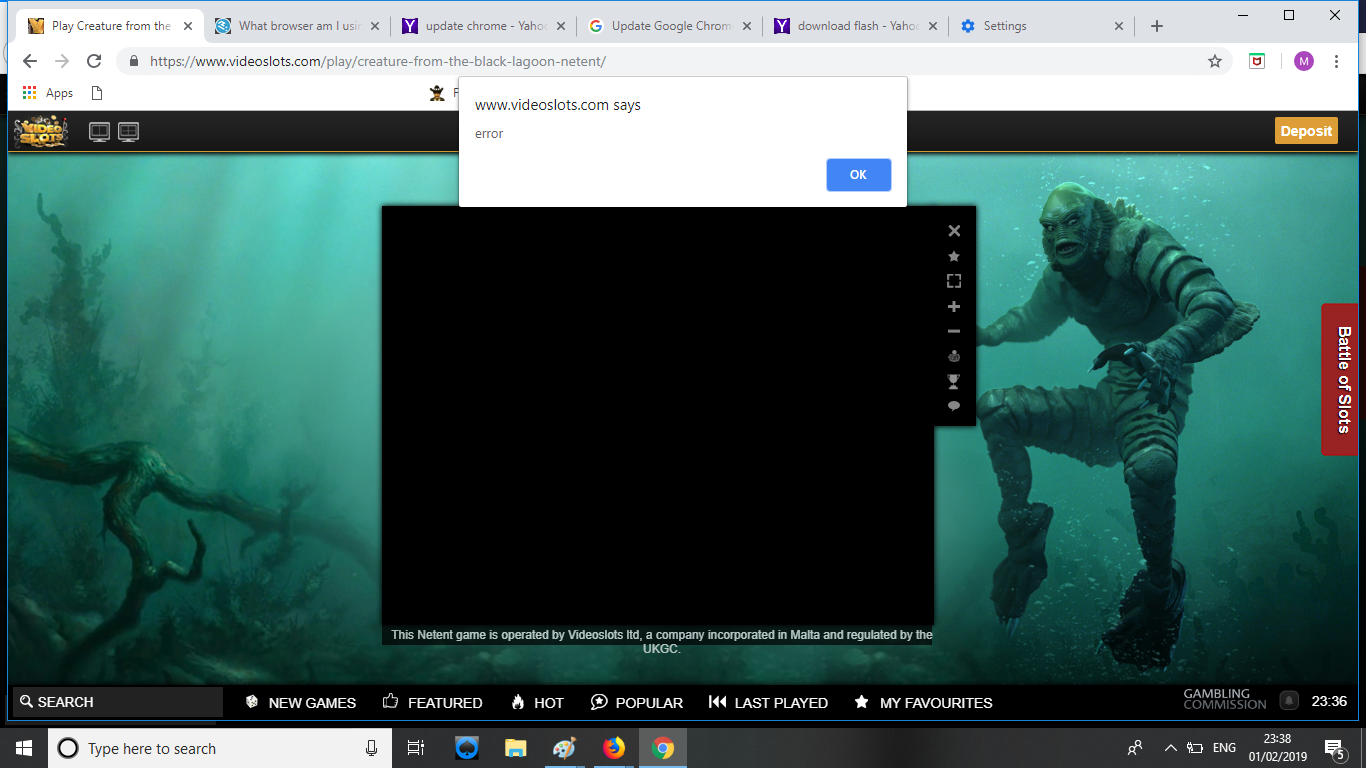Enlarge the game window with the plus icon

pyautogui.click(x=954, y=306)
